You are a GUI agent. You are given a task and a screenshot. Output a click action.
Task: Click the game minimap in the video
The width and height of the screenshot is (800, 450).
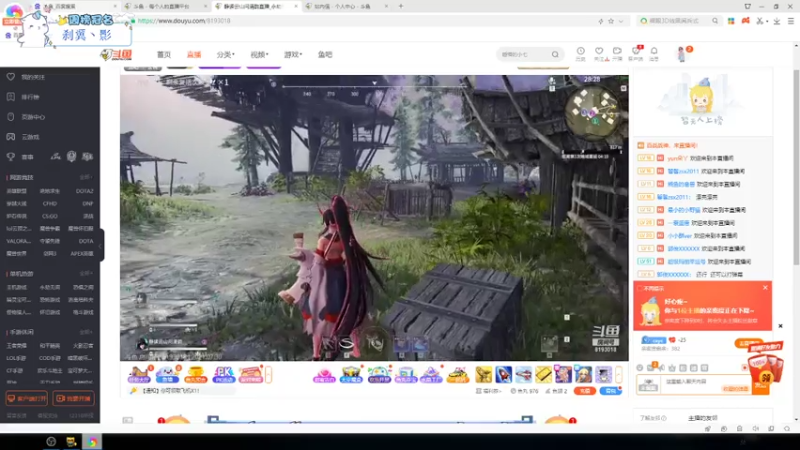pyautogui.click(x=593, y=112)
